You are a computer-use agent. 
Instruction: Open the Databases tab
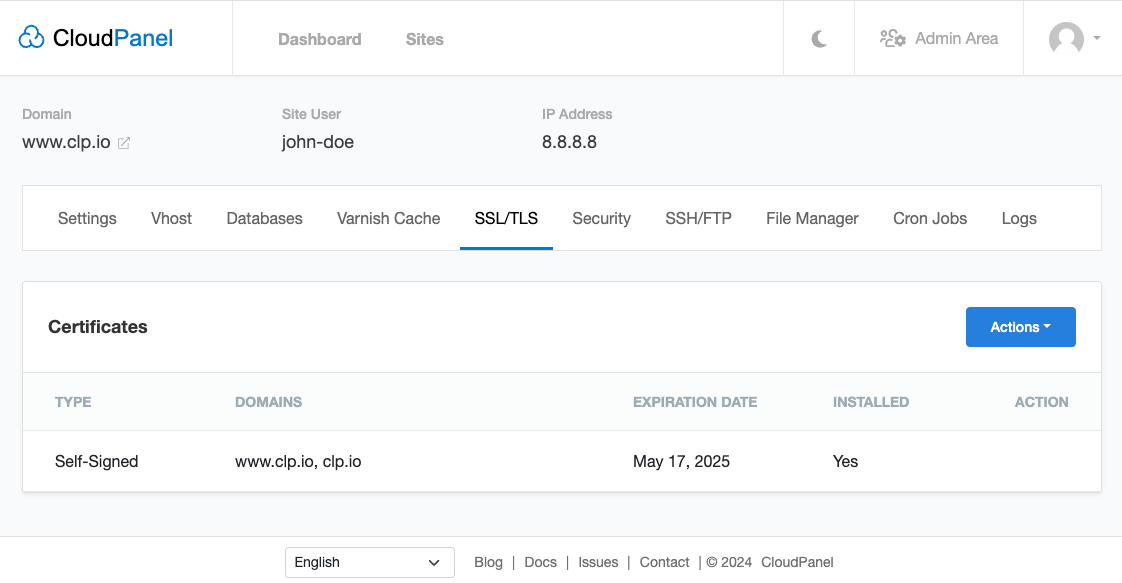(x=264, y=218)
